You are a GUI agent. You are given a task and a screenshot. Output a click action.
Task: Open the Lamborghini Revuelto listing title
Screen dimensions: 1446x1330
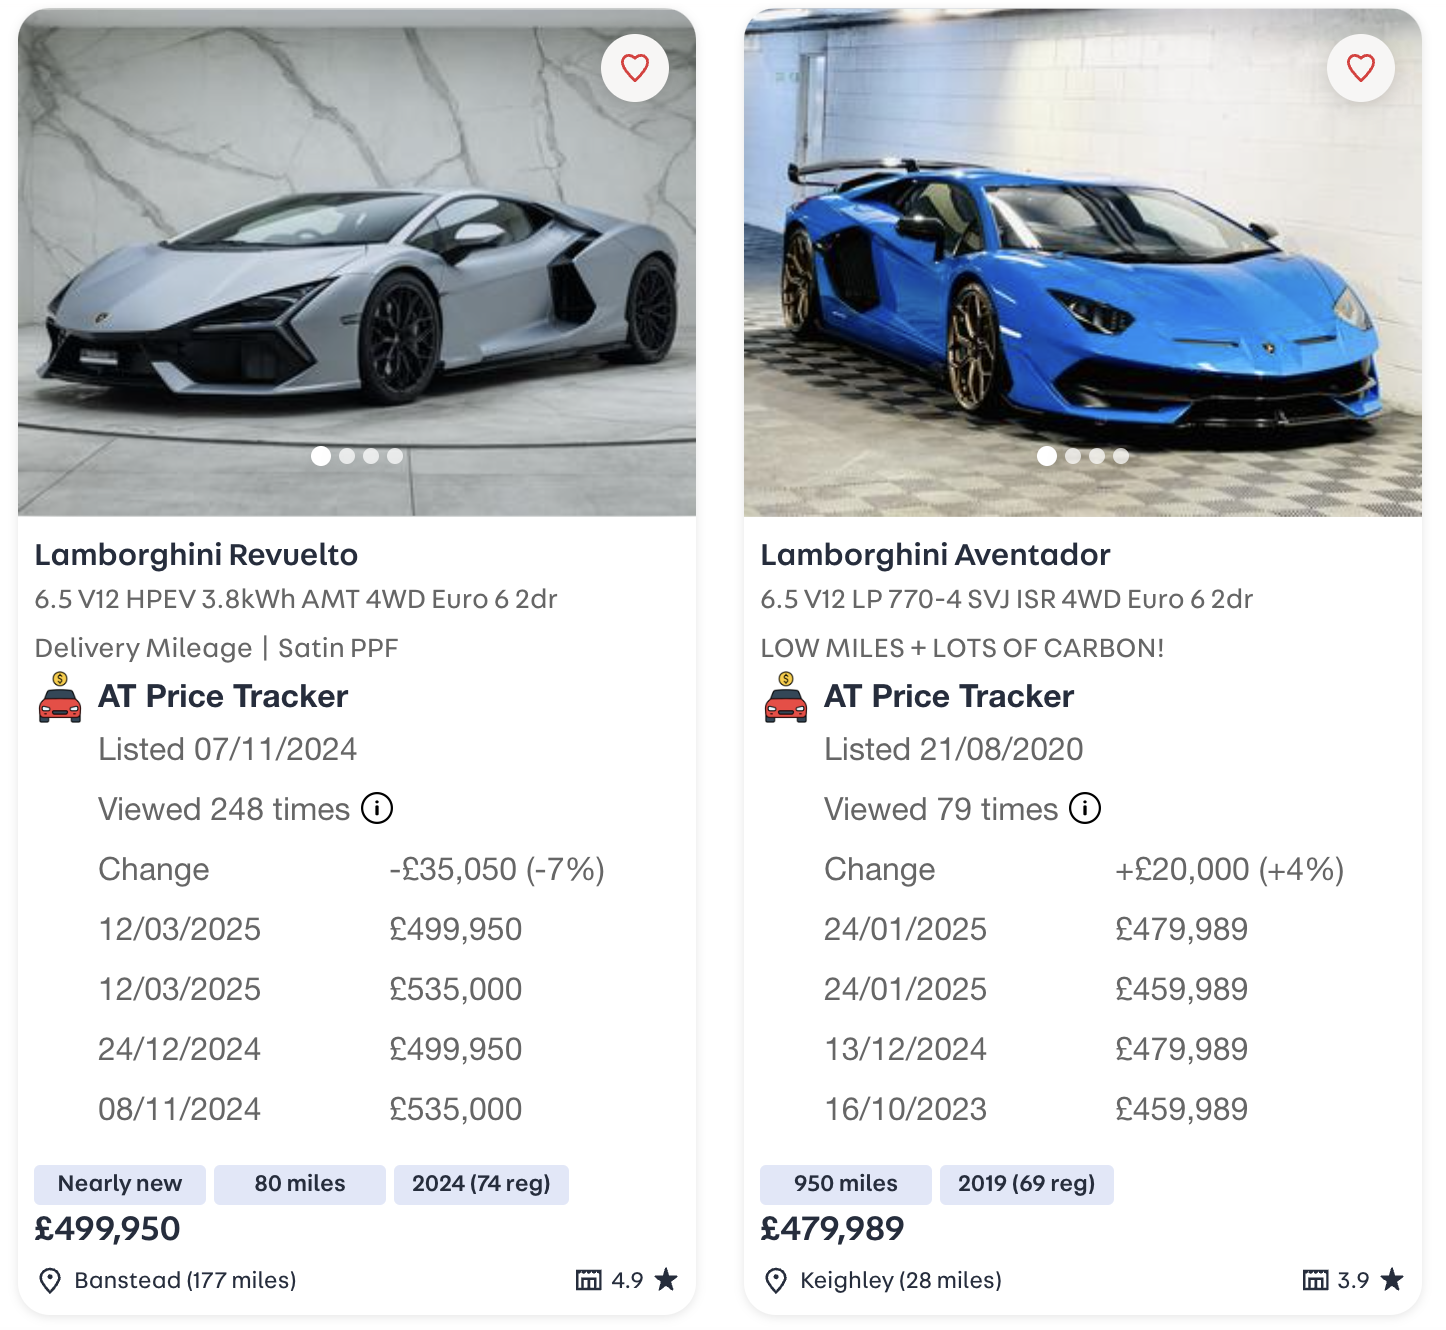pos(196,554)
